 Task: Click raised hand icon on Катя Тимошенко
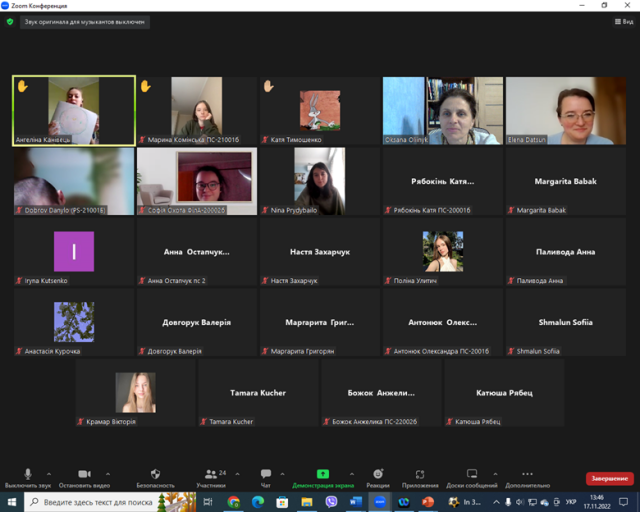pyautogui.click(x=269, y=86)
